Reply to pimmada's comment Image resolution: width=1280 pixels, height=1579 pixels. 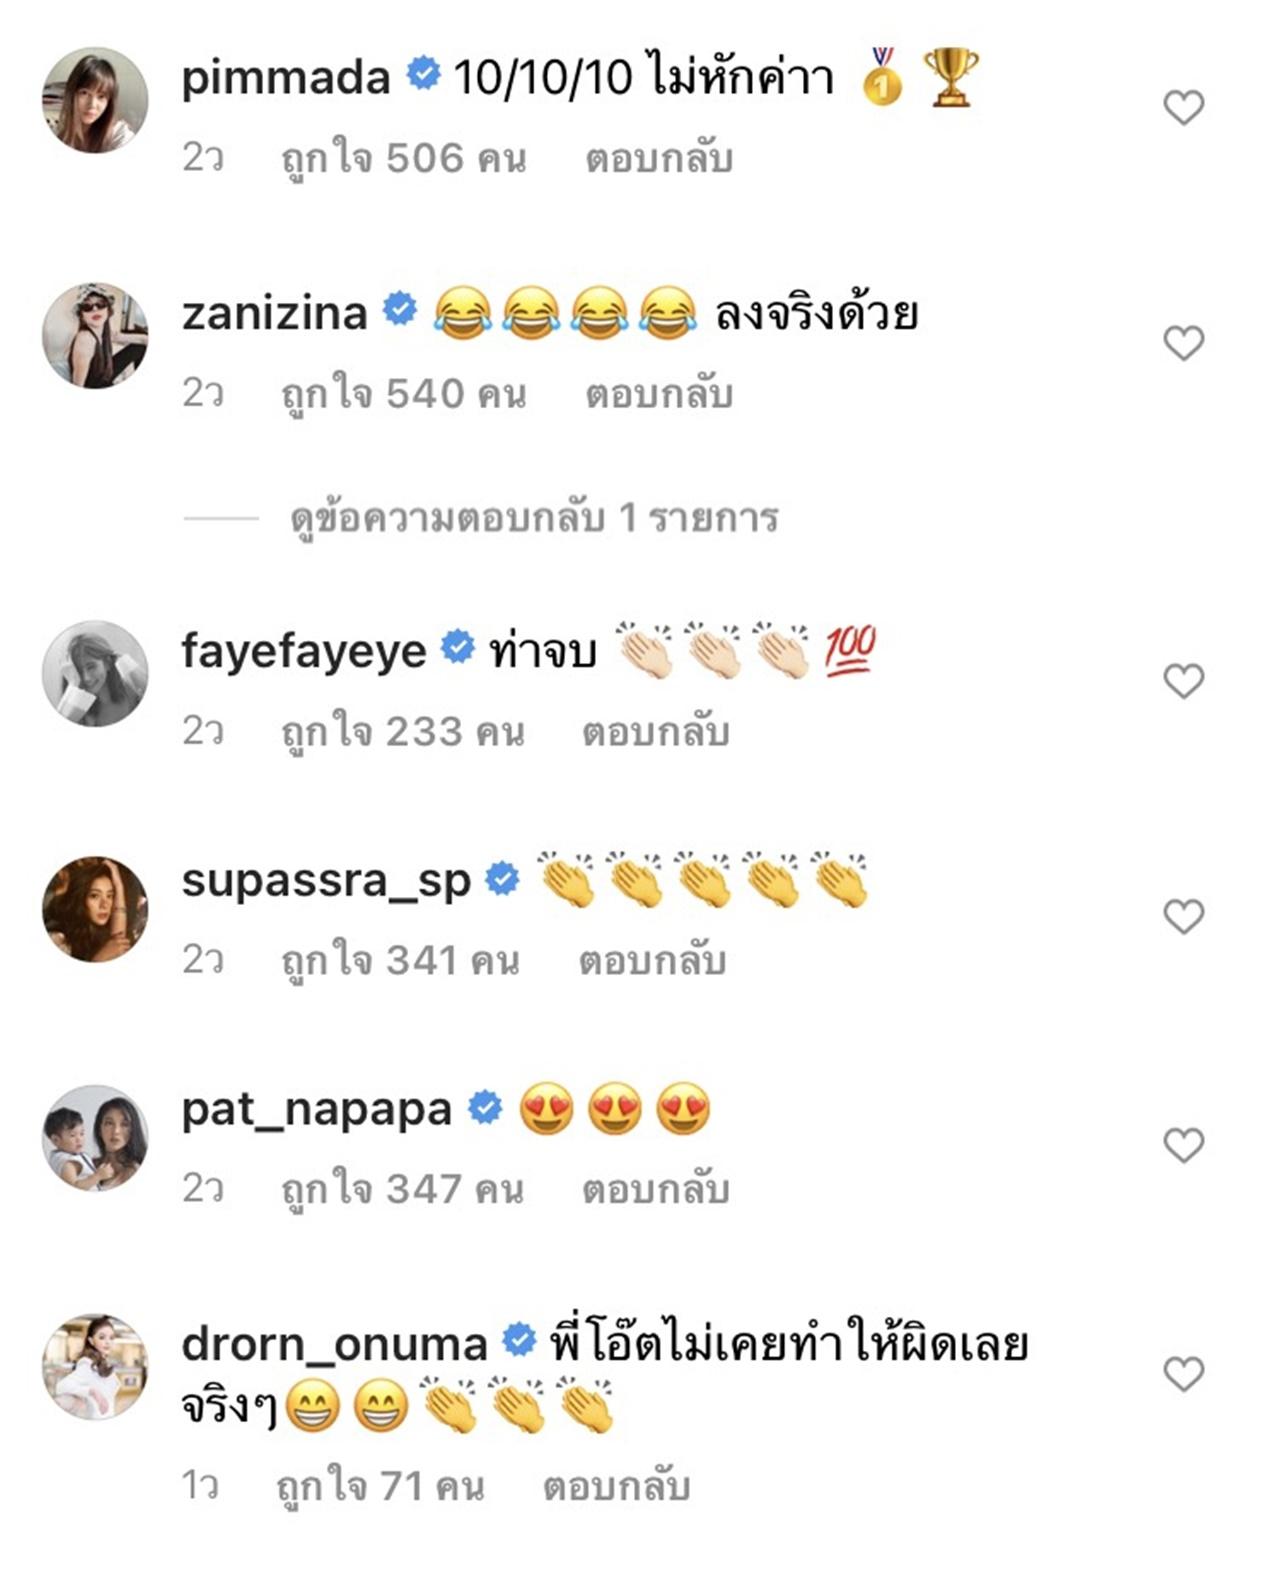pos(659,159)
